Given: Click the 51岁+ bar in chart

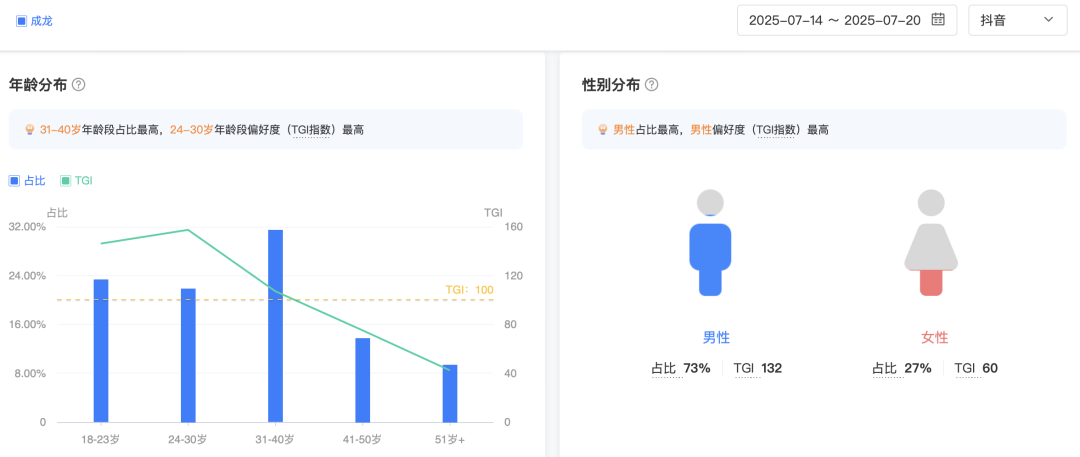Looking at the screenshot, I should tap(450, 394).
